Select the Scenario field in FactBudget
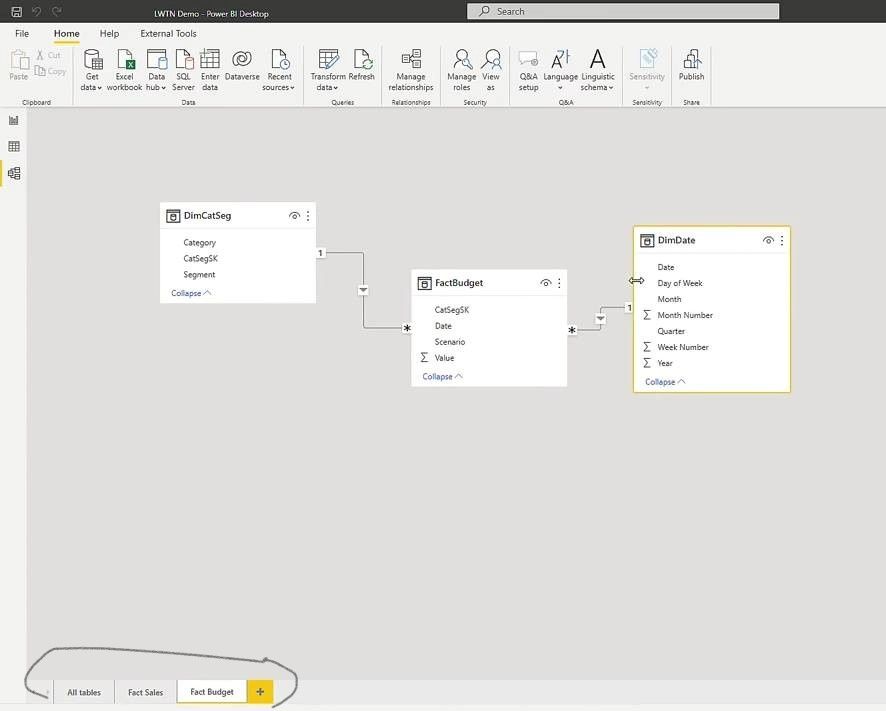The width and height of the screenshot is (886, 711). point(450,342)
